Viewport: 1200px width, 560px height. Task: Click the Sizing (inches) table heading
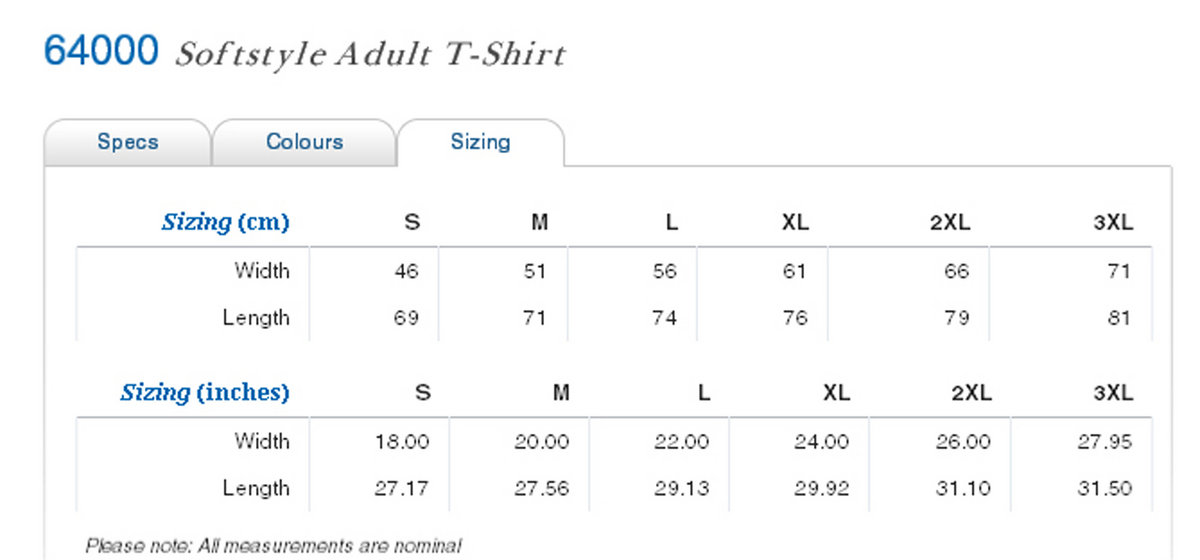coord(205,392)
